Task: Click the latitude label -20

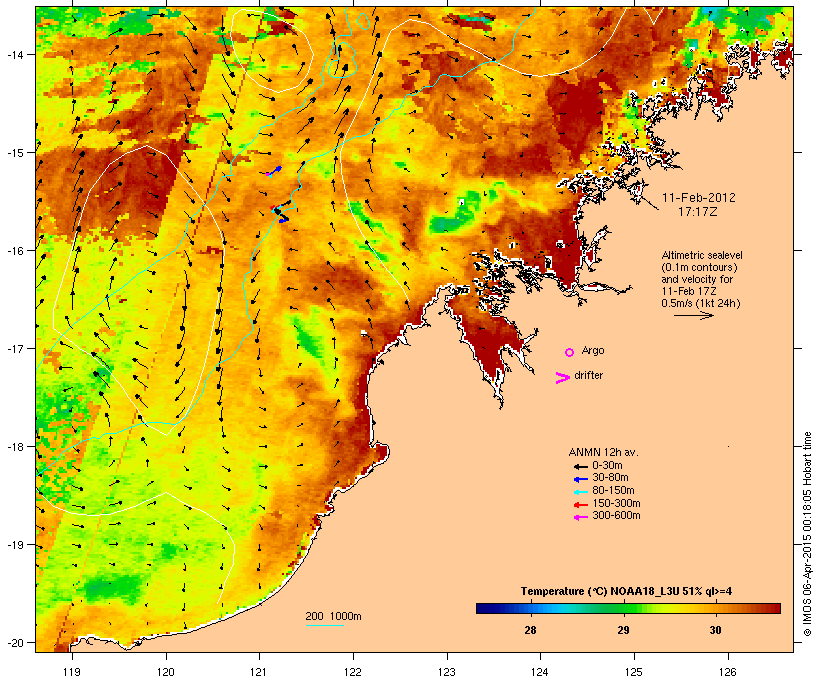Action: click(14, 643)
